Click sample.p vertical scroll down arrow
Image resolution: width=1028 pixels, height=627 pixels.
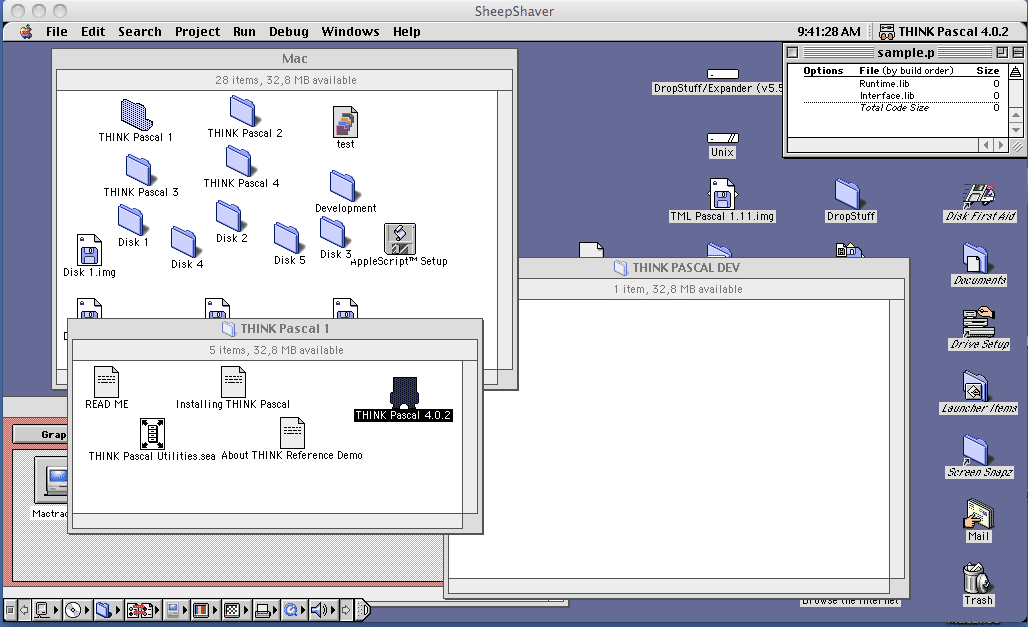tap(1016, 129)
